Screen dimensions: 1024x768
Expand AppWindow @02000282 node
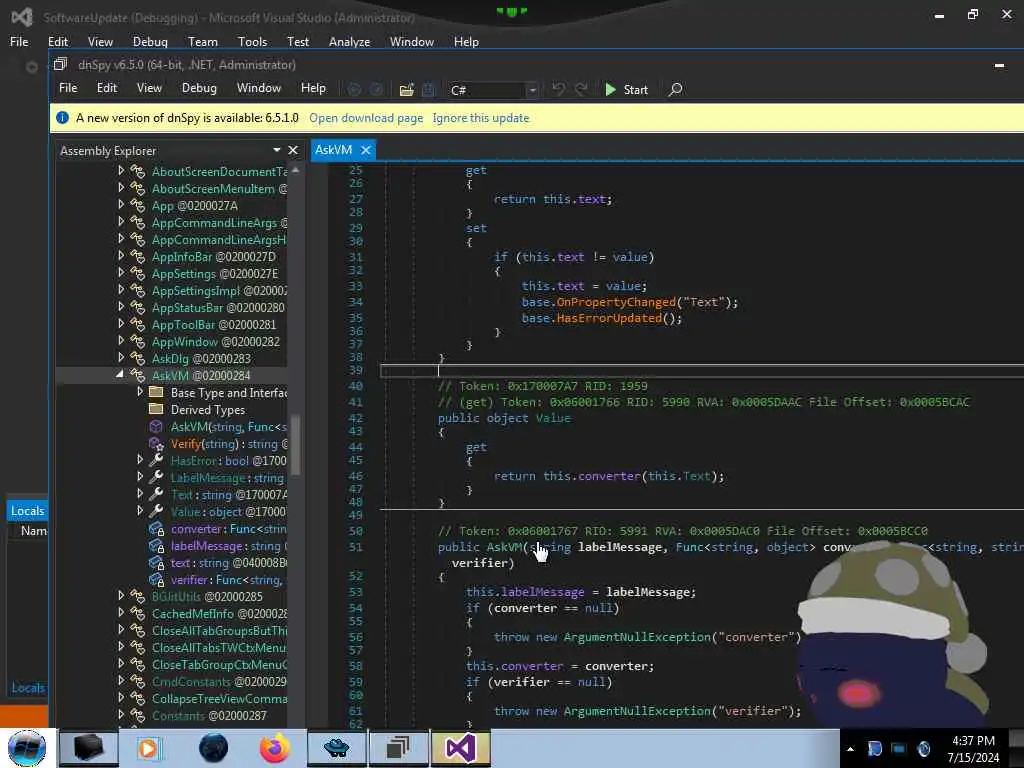(x=121, y=341)
